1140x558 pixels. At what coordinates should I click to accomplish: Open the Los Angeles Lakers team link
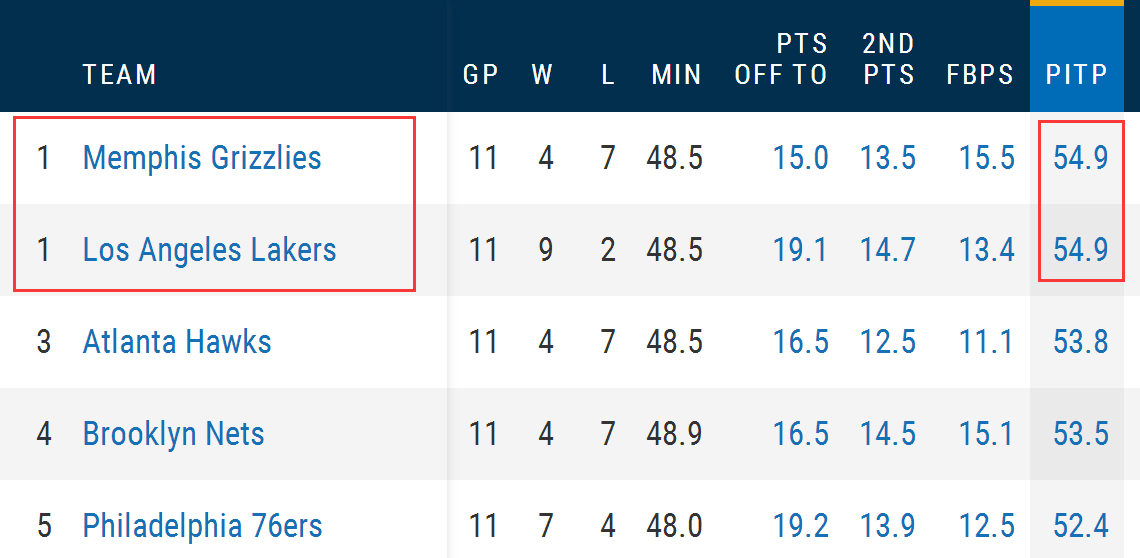tap(209, 250)
